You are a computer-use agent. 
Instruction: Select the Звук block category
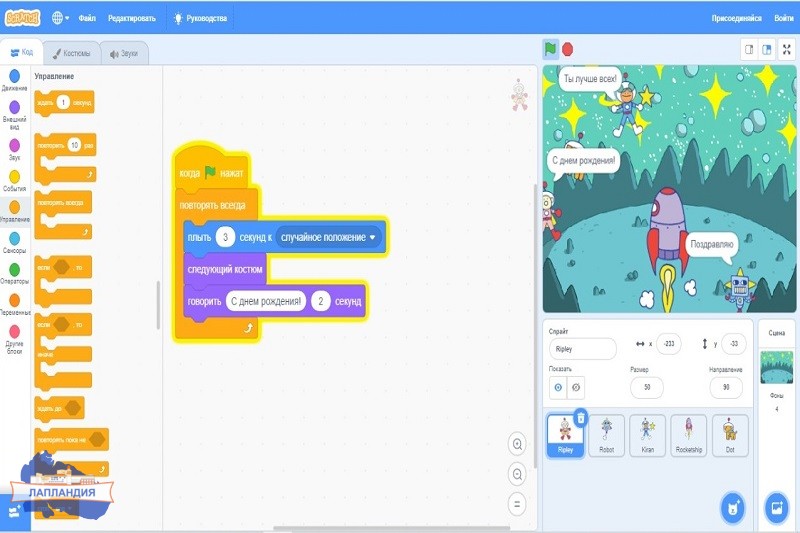[x=15, y=150]
